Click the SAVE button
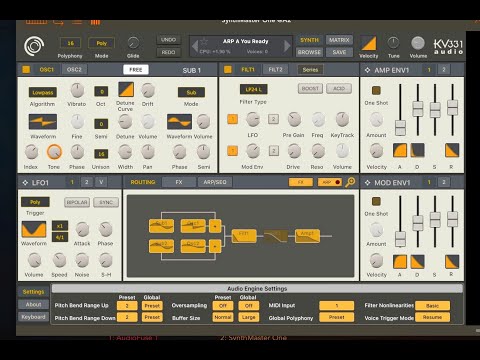 [x=339, y=52]
